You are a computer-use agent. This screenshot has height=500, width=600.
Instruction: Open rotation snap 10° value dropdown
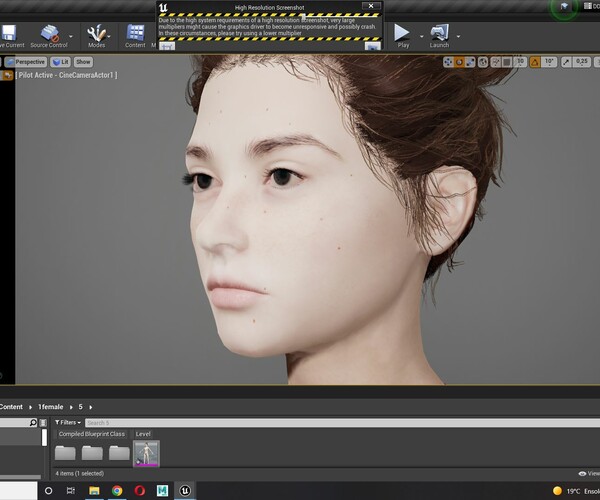549,62
